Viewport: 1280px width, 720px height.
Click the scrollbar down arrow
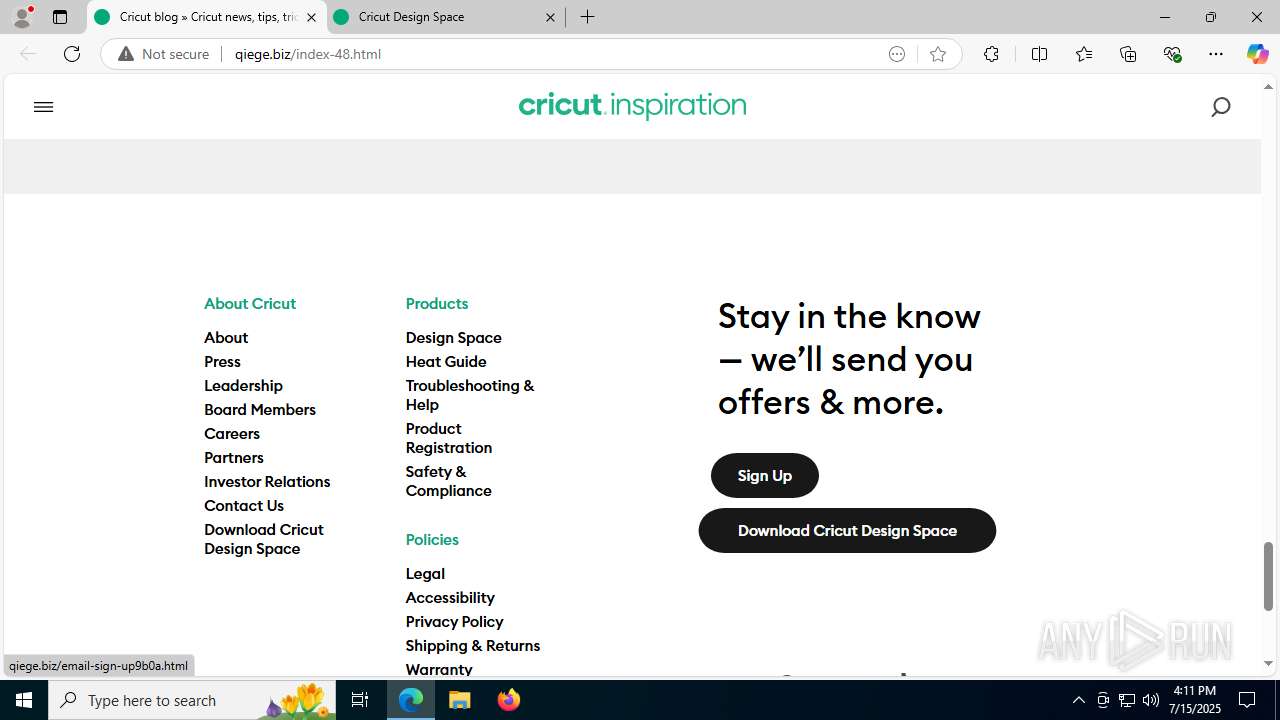(1268, 664)
